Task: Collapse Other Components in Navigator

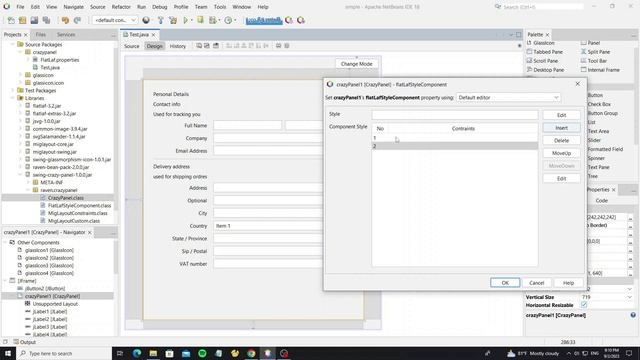Action: (x=5, y=242)
